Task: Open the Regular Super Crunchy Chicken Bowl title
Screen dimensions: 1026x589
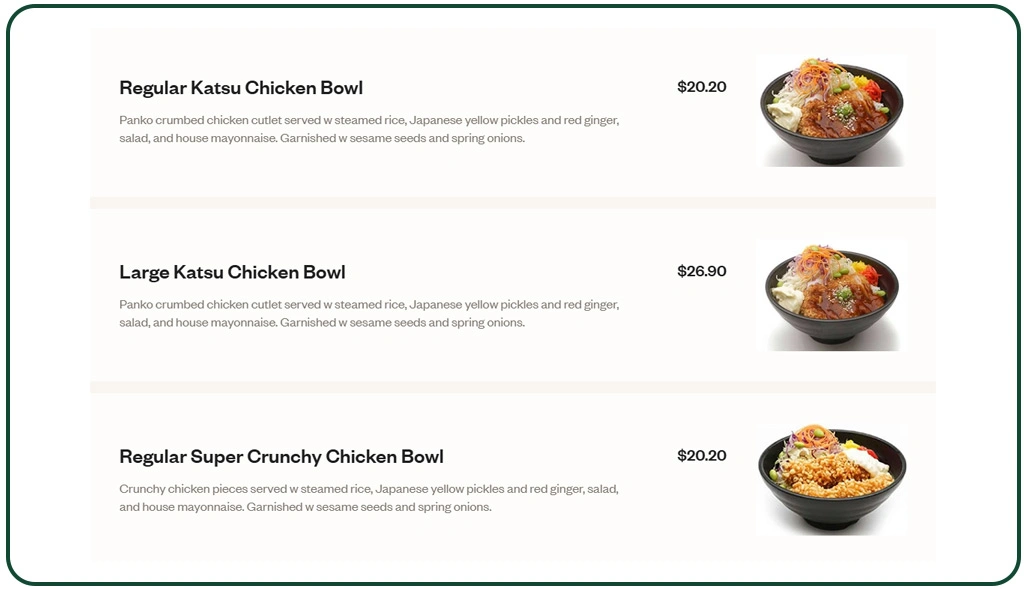Action: 281,457
